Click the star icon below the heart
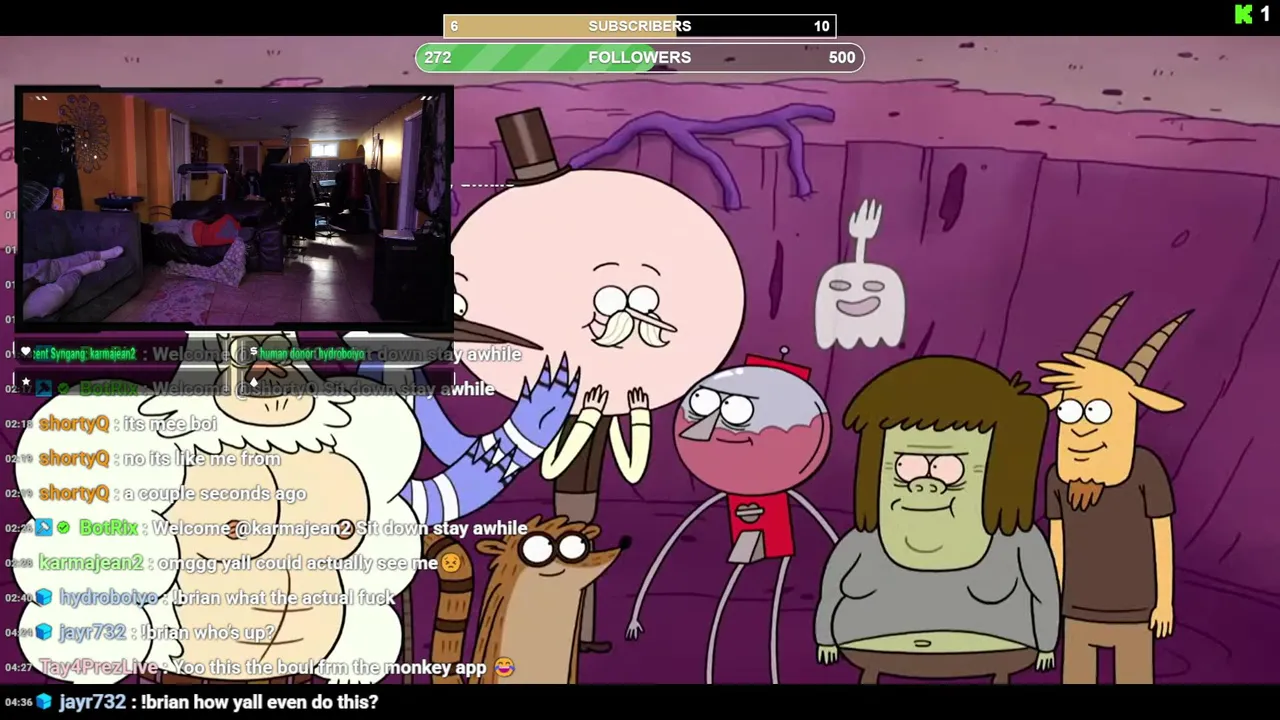 [x=26, y=381]
